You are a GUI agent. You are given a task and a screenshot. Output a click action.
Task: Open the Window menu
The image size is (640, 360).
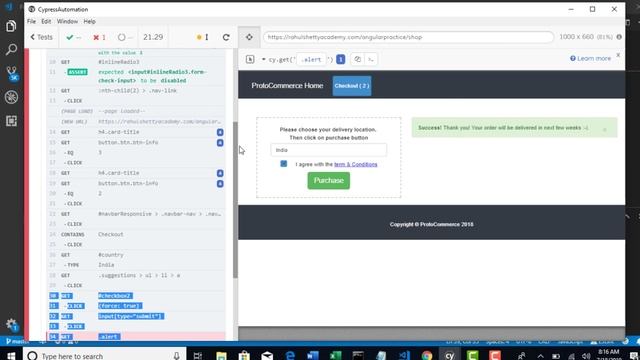click(x=67, y=21)
